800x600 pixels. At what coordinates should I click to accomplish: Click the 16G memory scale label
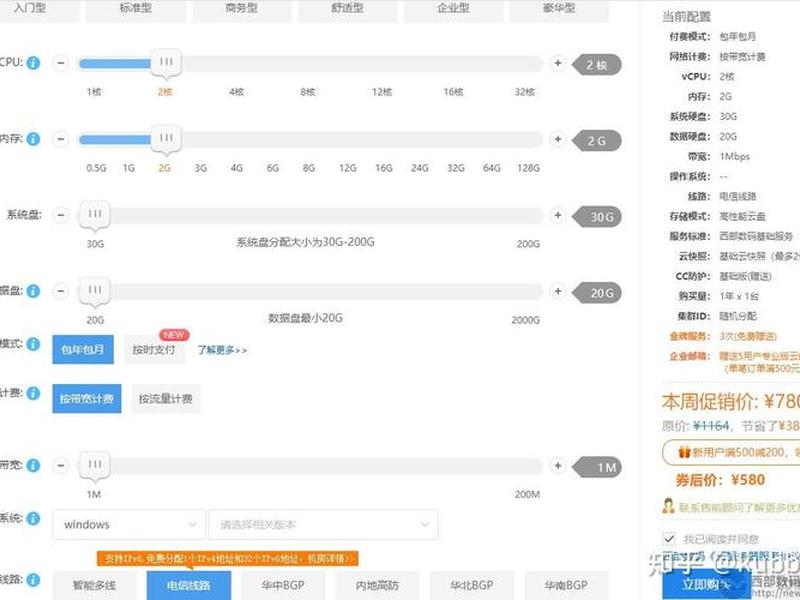pos(384,168)
